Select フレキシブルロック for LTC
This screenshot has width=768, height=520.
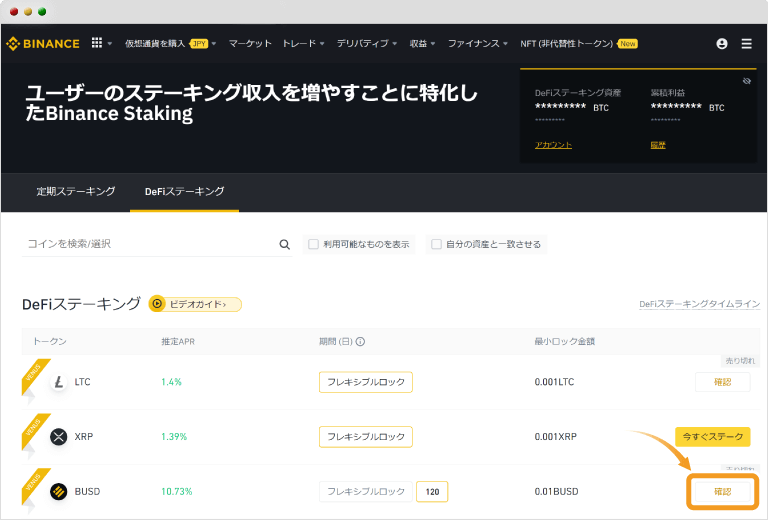(x=366, y=382)
